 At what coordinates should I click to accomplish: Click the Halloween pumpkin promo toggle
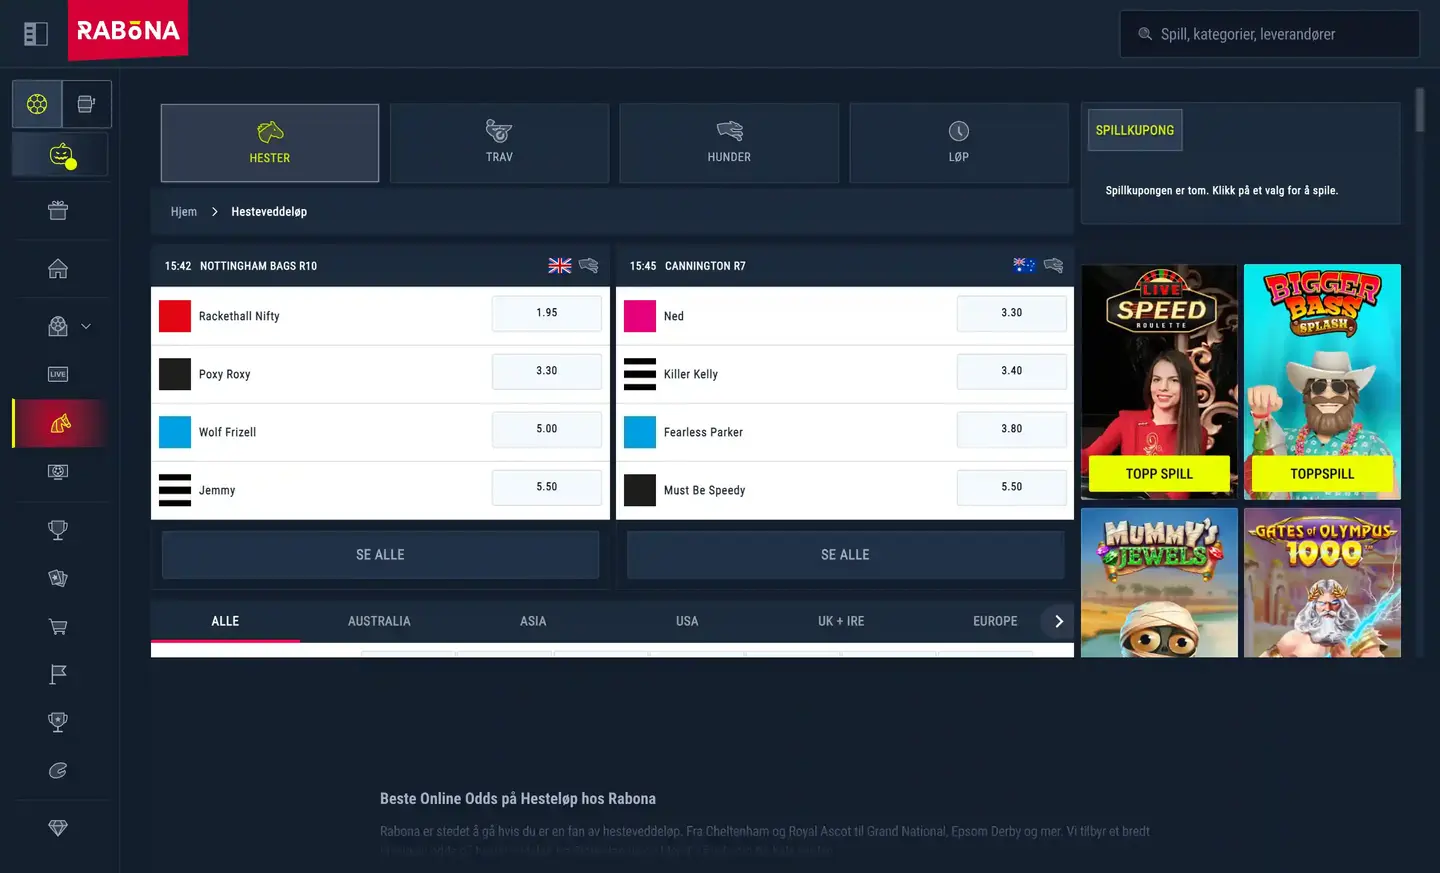tap(61, 155)
